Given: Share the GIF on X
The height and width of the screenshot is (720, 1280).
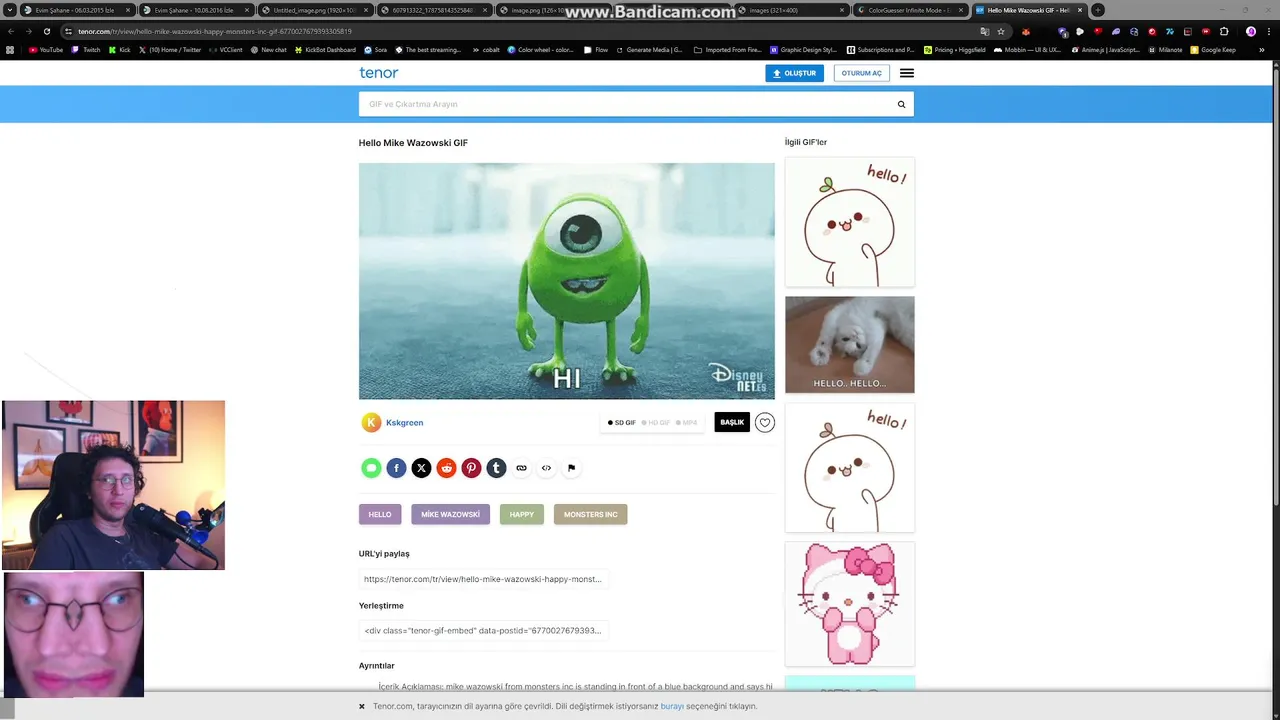Looking at the screenshot, I should pyautogui.click(x=421, y=468).
